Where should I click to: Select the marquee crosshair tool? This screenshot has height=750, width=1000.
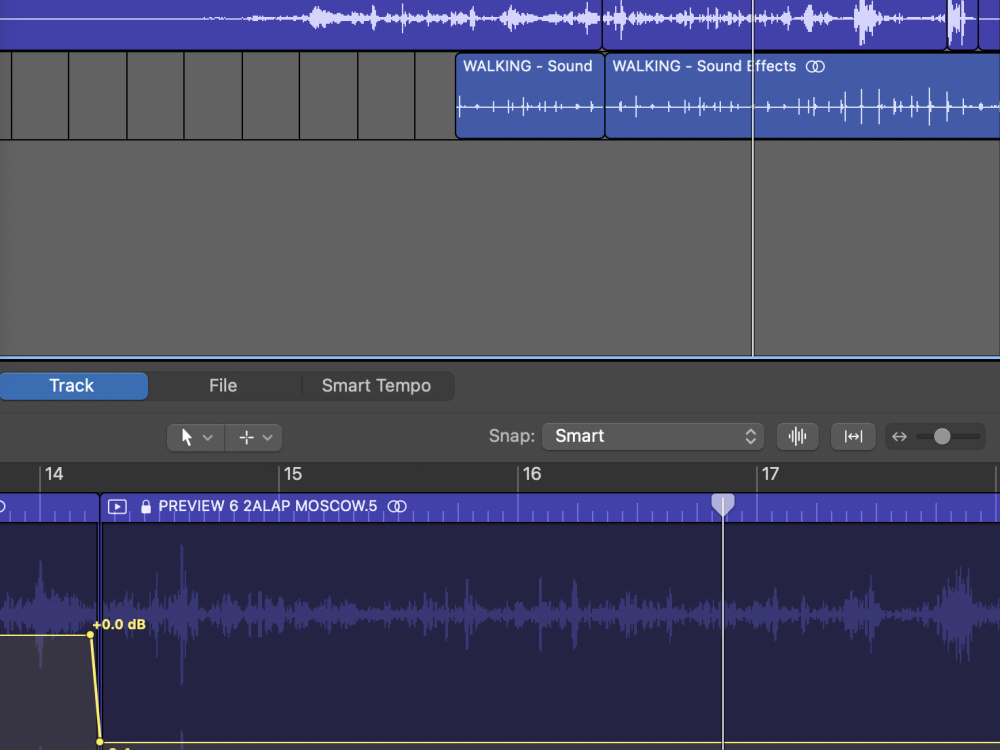[246, 438]
